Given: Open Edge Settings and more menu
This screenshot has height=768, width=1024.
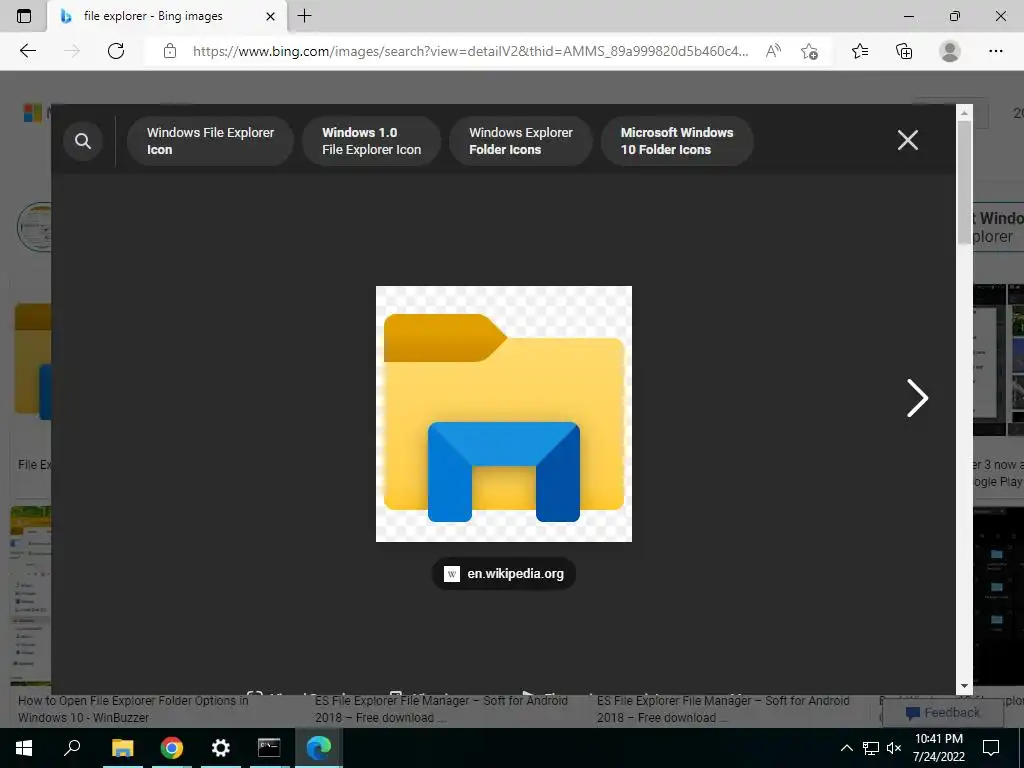Looking at the screenshot, I should 995,51.
